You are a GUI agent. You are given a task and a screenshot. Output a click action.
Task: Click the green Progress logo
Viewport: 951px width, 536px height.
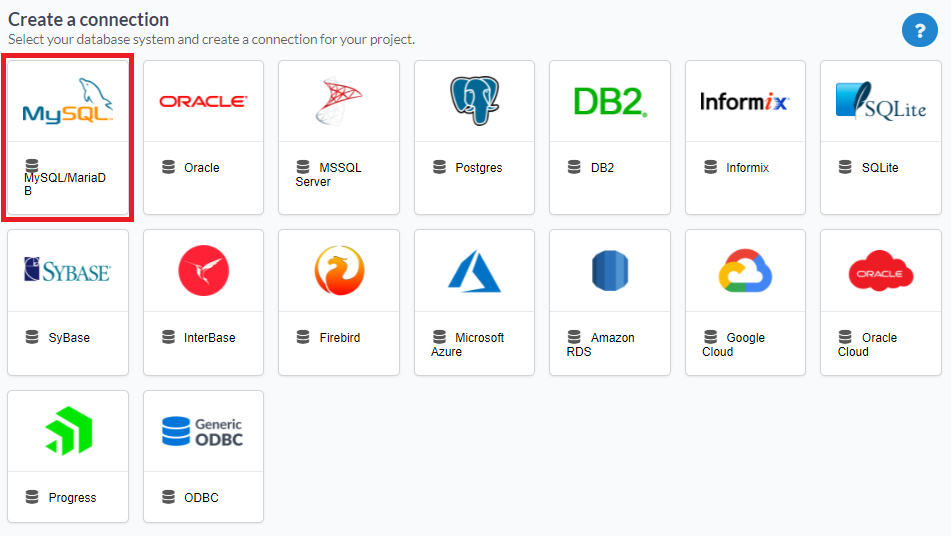tap(69, 430)
